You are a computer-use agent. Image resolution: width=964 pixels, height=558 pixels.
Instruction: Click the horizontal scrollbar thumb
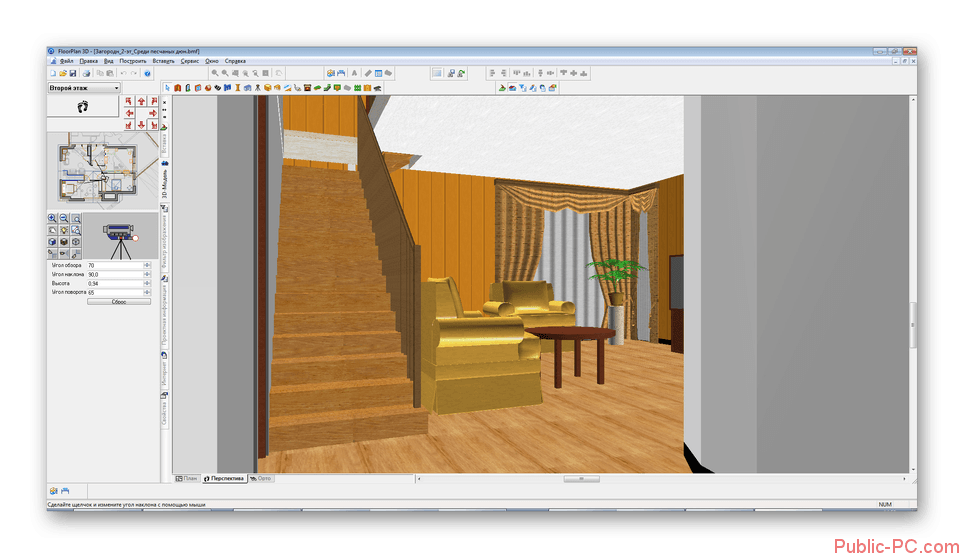581,478
